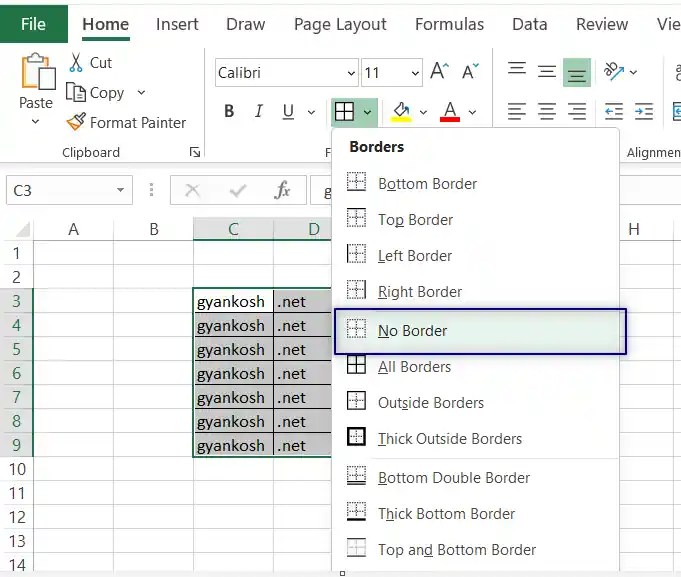Click the formula bar Cancel X icon
This screenshot has width=681, height=577.
coord(192,190)
